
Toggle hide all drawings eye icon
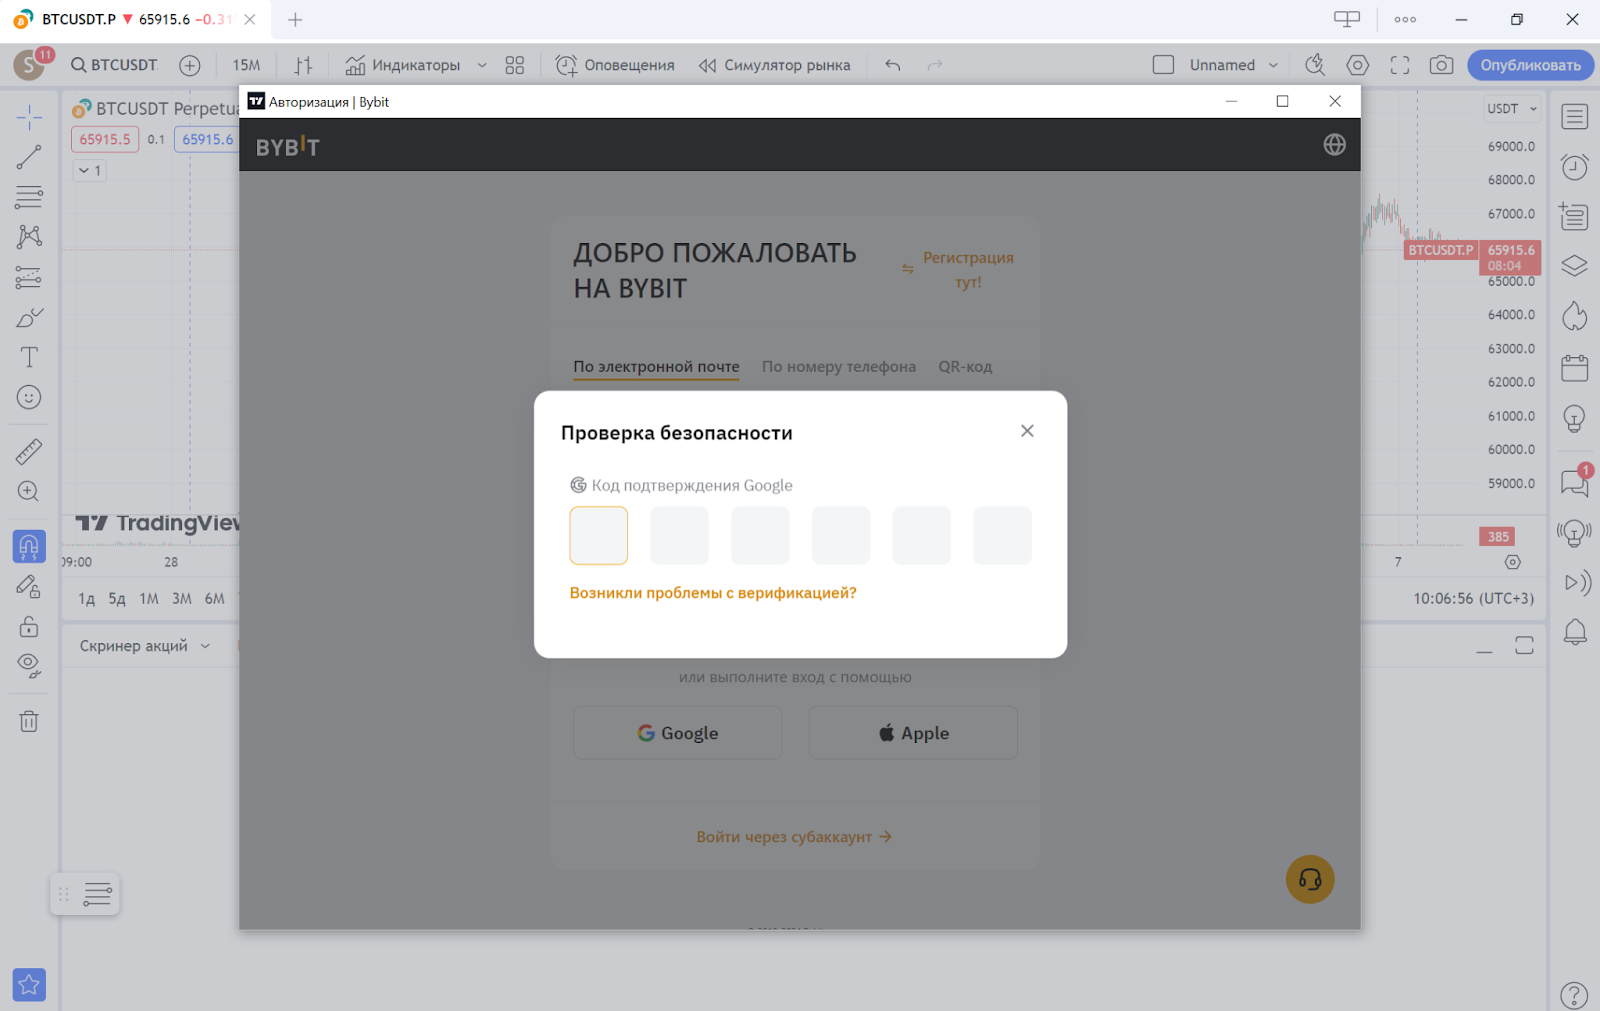(x=29, y=666)
